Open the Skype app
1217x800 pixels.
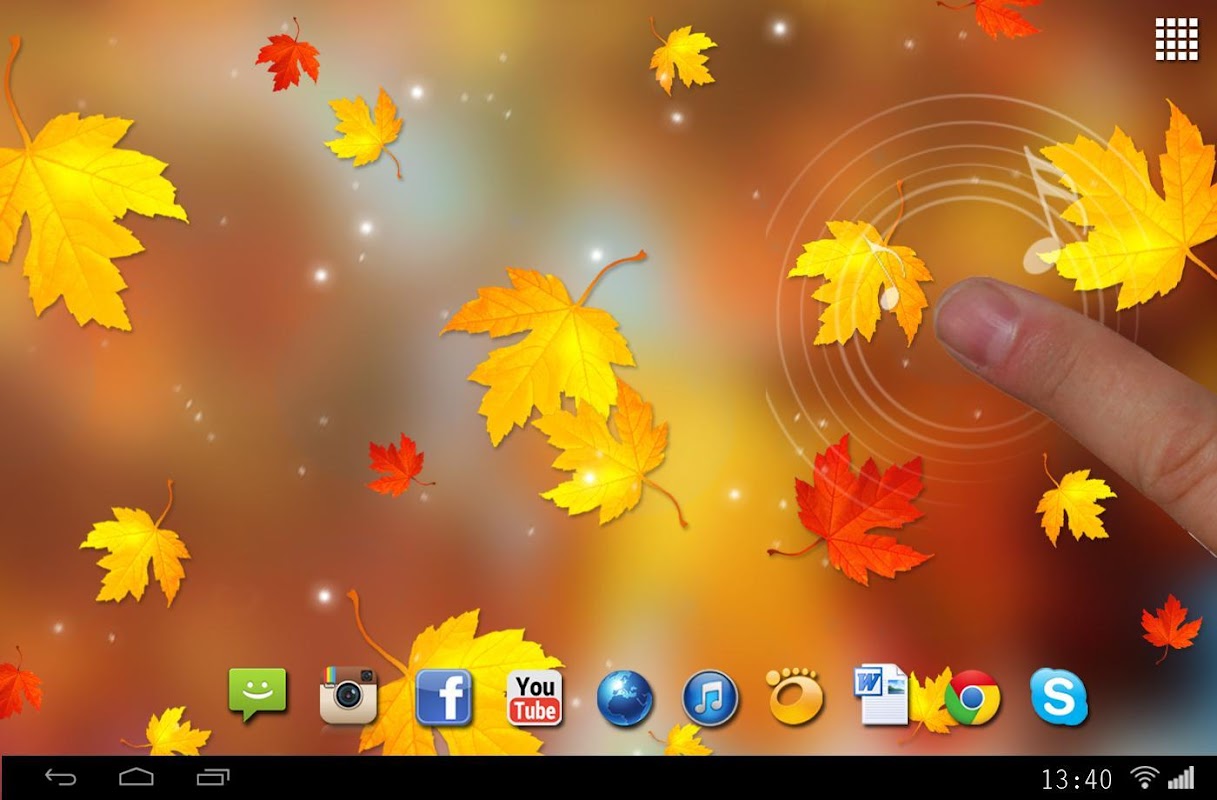tap(1058, 697)
